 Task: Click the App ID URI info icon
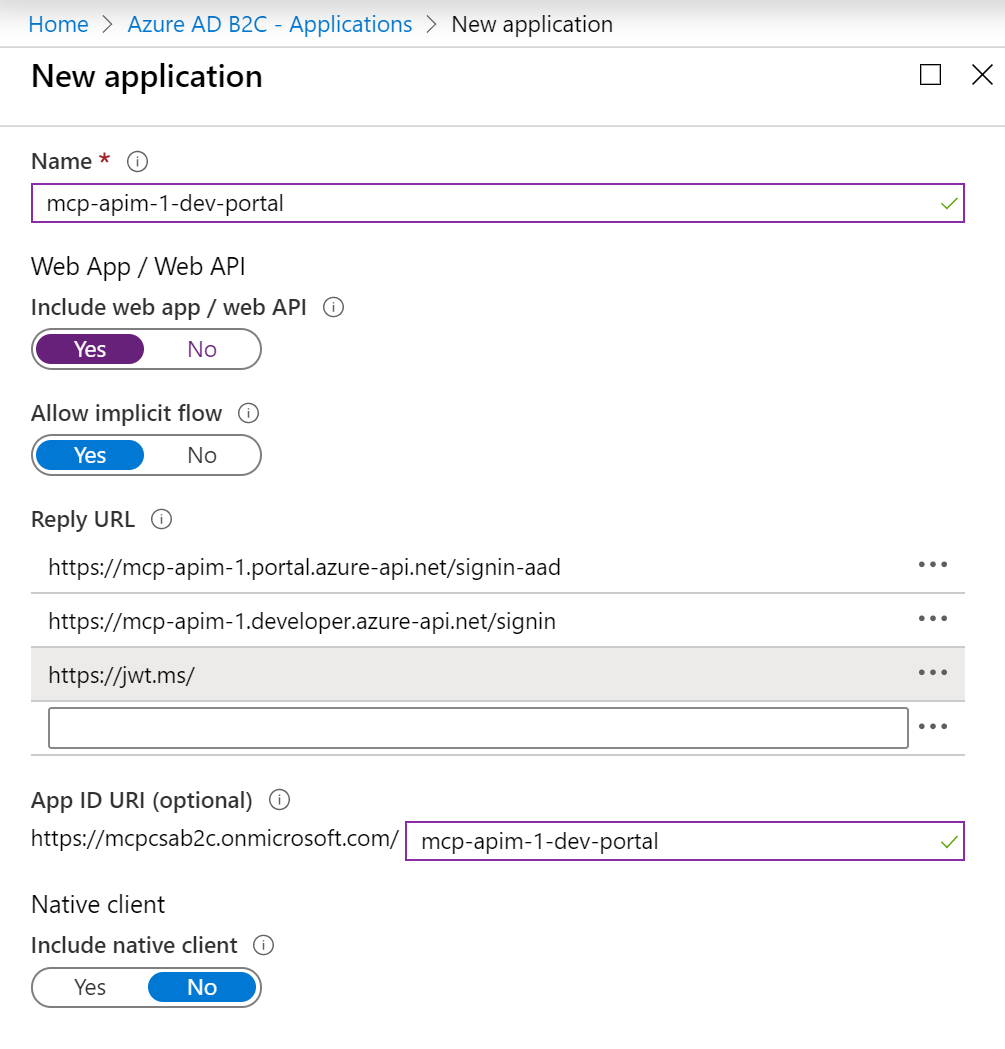coord(280,800)
